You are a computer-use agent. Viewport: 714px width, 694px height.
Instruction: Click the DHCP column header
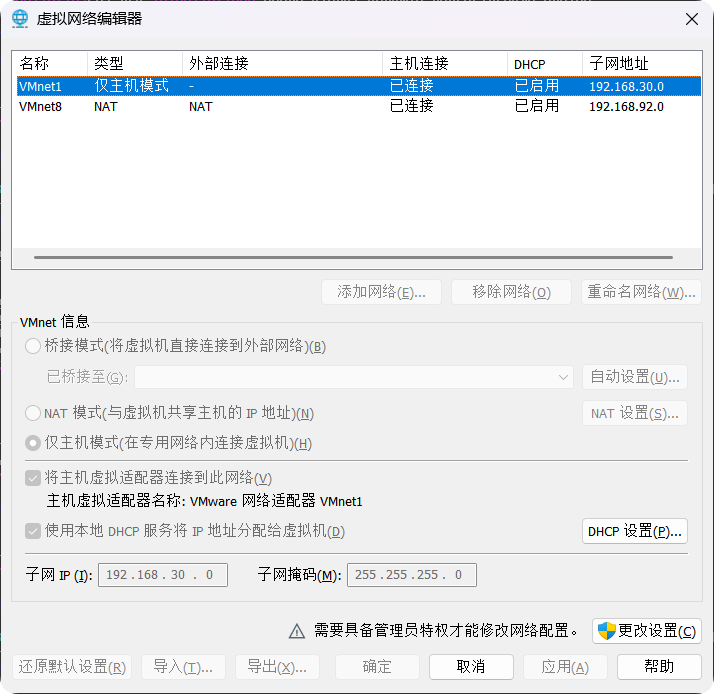click(545, 63)
